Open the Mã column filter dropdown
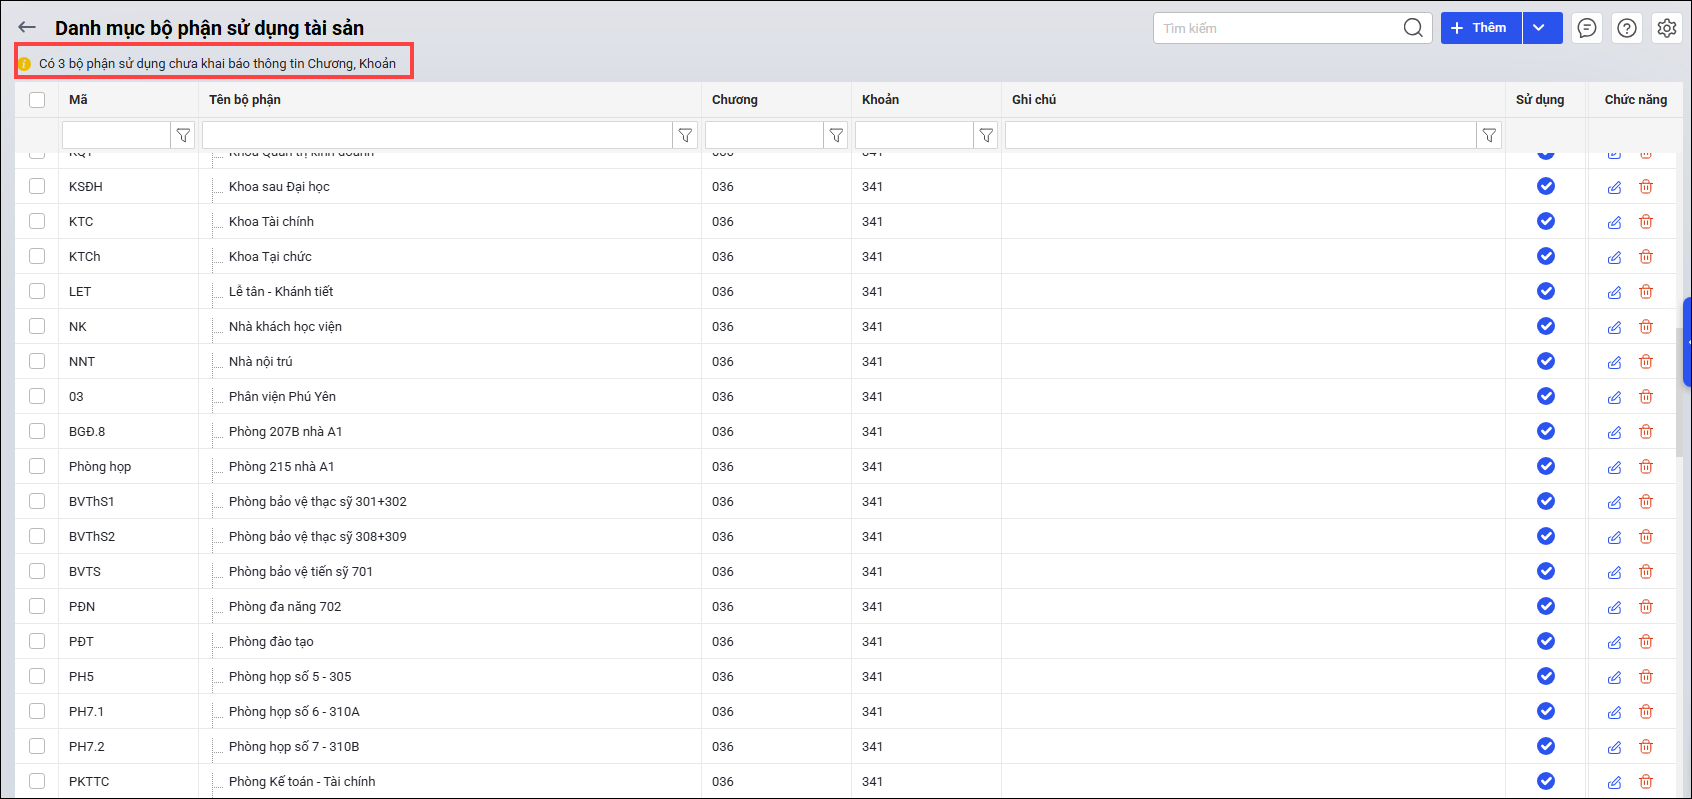This screenshot has width=1692, height=799. (x=183, y=135)
